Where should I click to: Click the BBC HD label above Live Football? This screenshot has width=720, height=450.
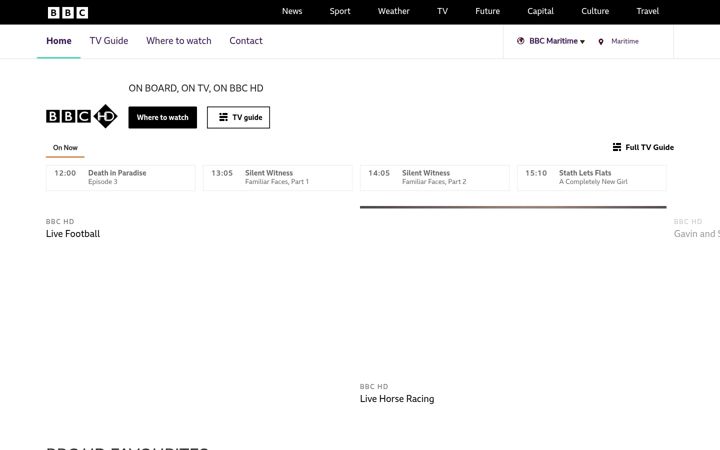[x=60, y=221]
